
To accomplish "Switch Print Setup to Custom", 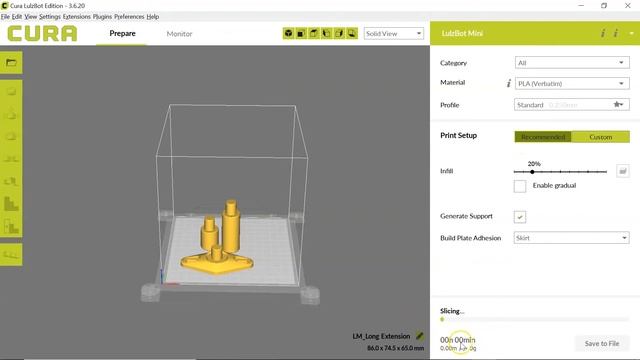I will coord(601,137).
